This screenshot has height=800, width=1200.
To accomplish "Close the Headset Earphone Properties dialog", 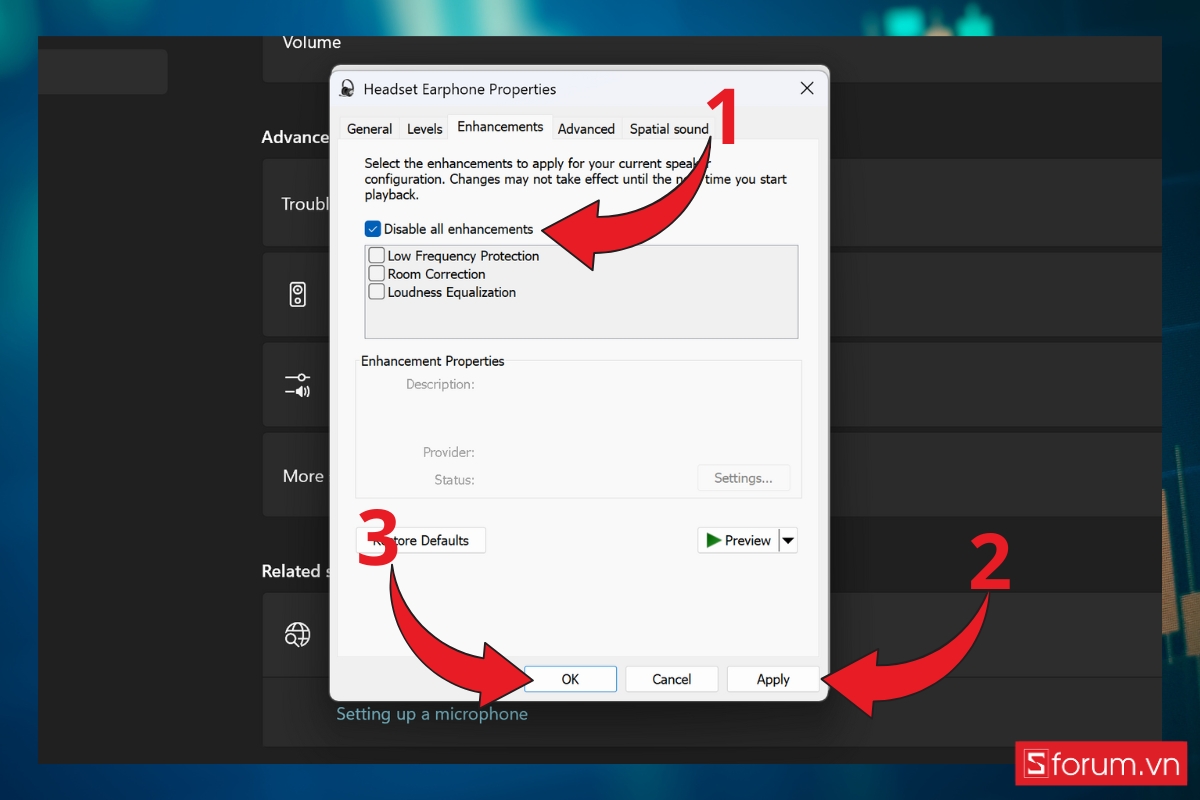I will click(807, 88).
